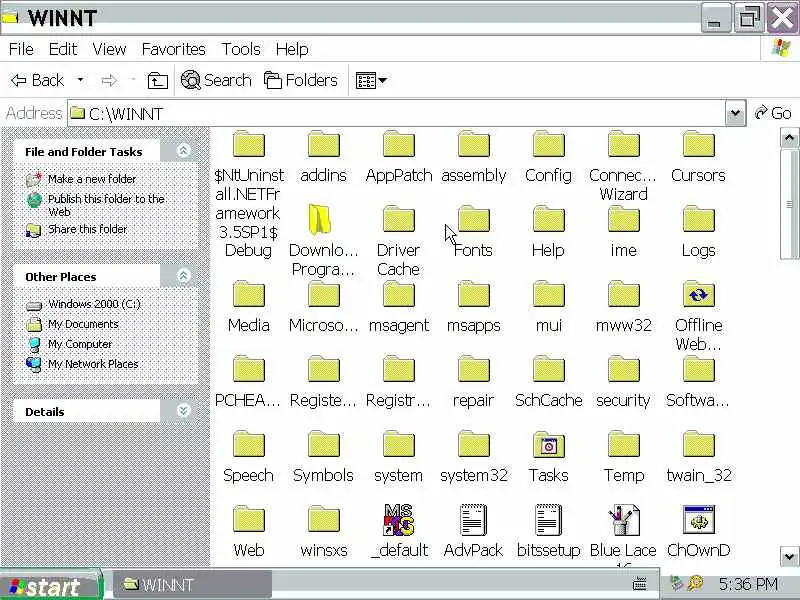The image size is (800, 600).
Task: Click the Search toolbar button
Action: tap(216, 80)
